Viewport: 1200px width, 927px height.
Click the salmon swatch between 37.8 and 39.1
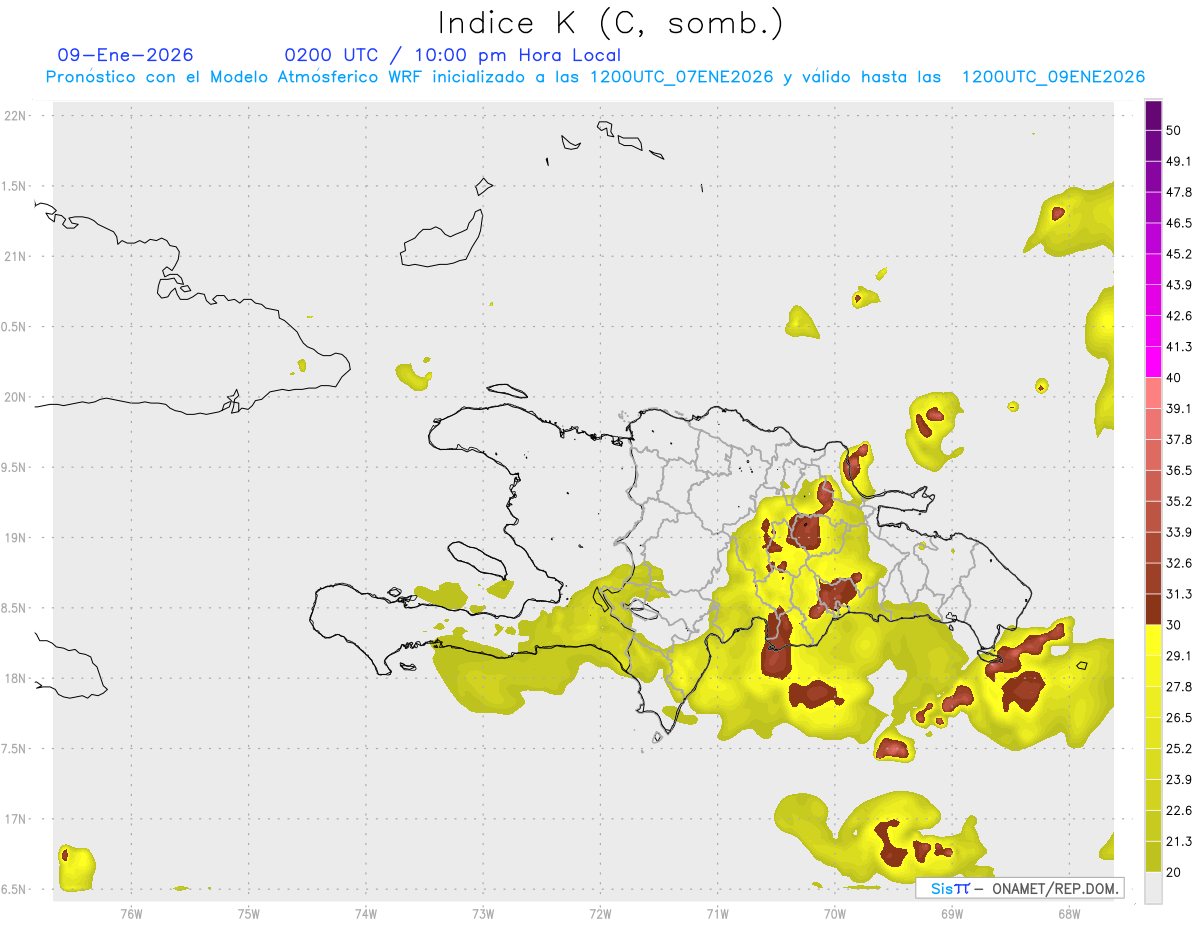1153,424
